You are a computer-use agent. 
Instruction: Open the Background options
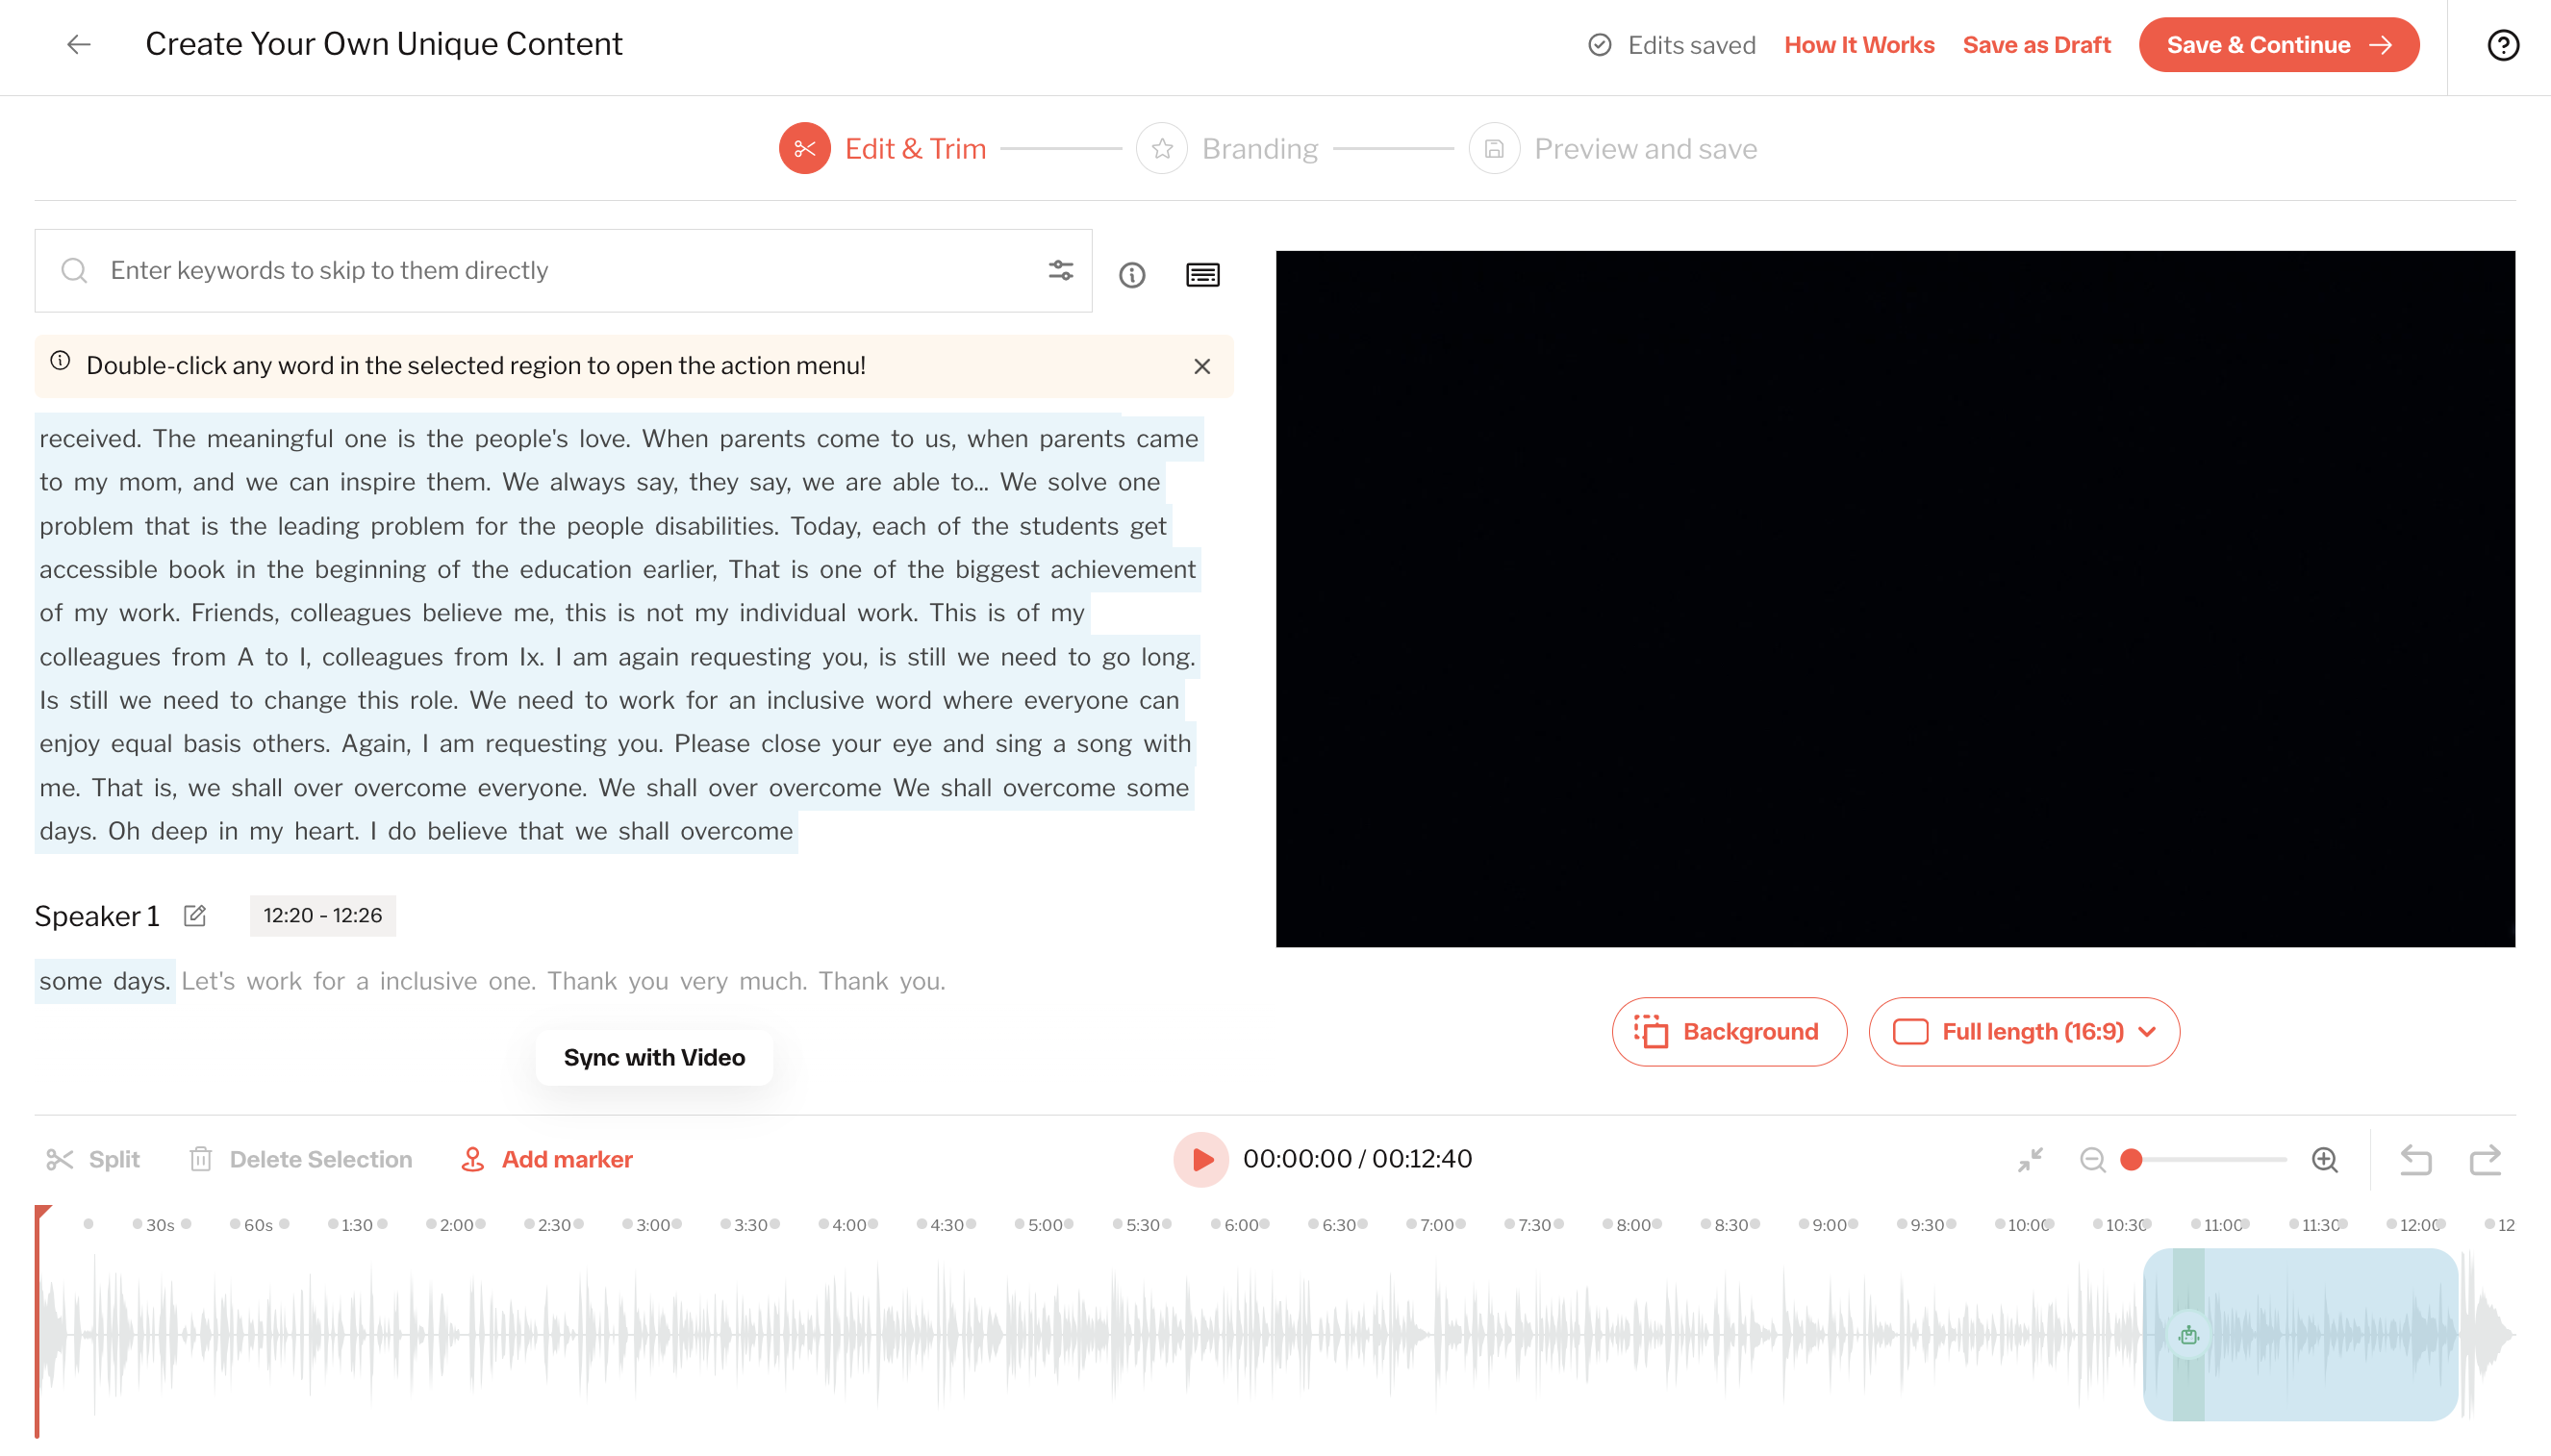pos(1728,1031)
